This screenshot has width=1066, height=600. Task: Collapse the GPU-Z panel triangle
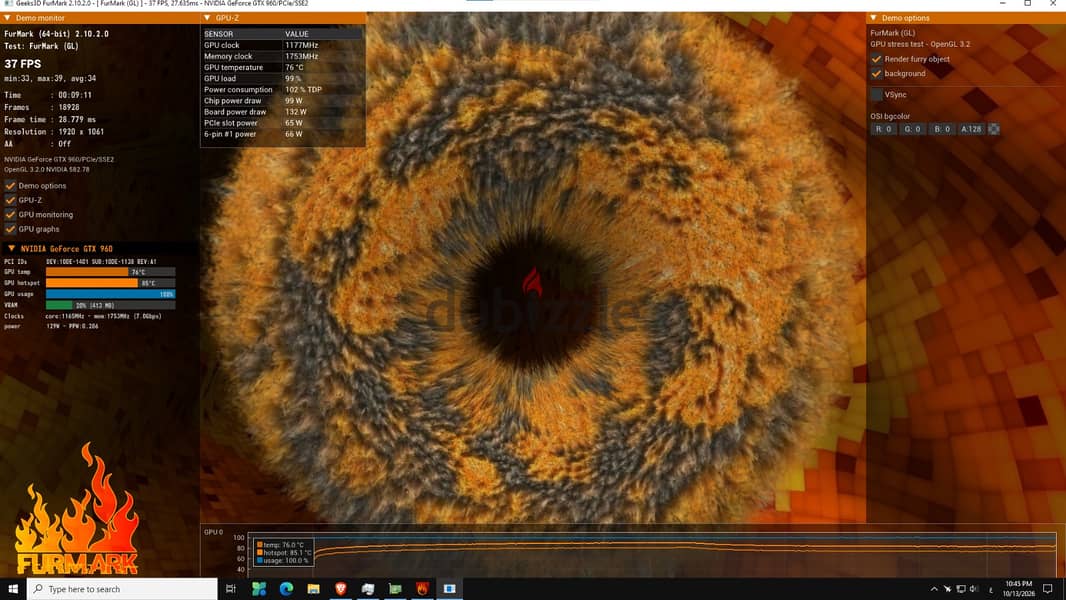[x=207, y=18]
